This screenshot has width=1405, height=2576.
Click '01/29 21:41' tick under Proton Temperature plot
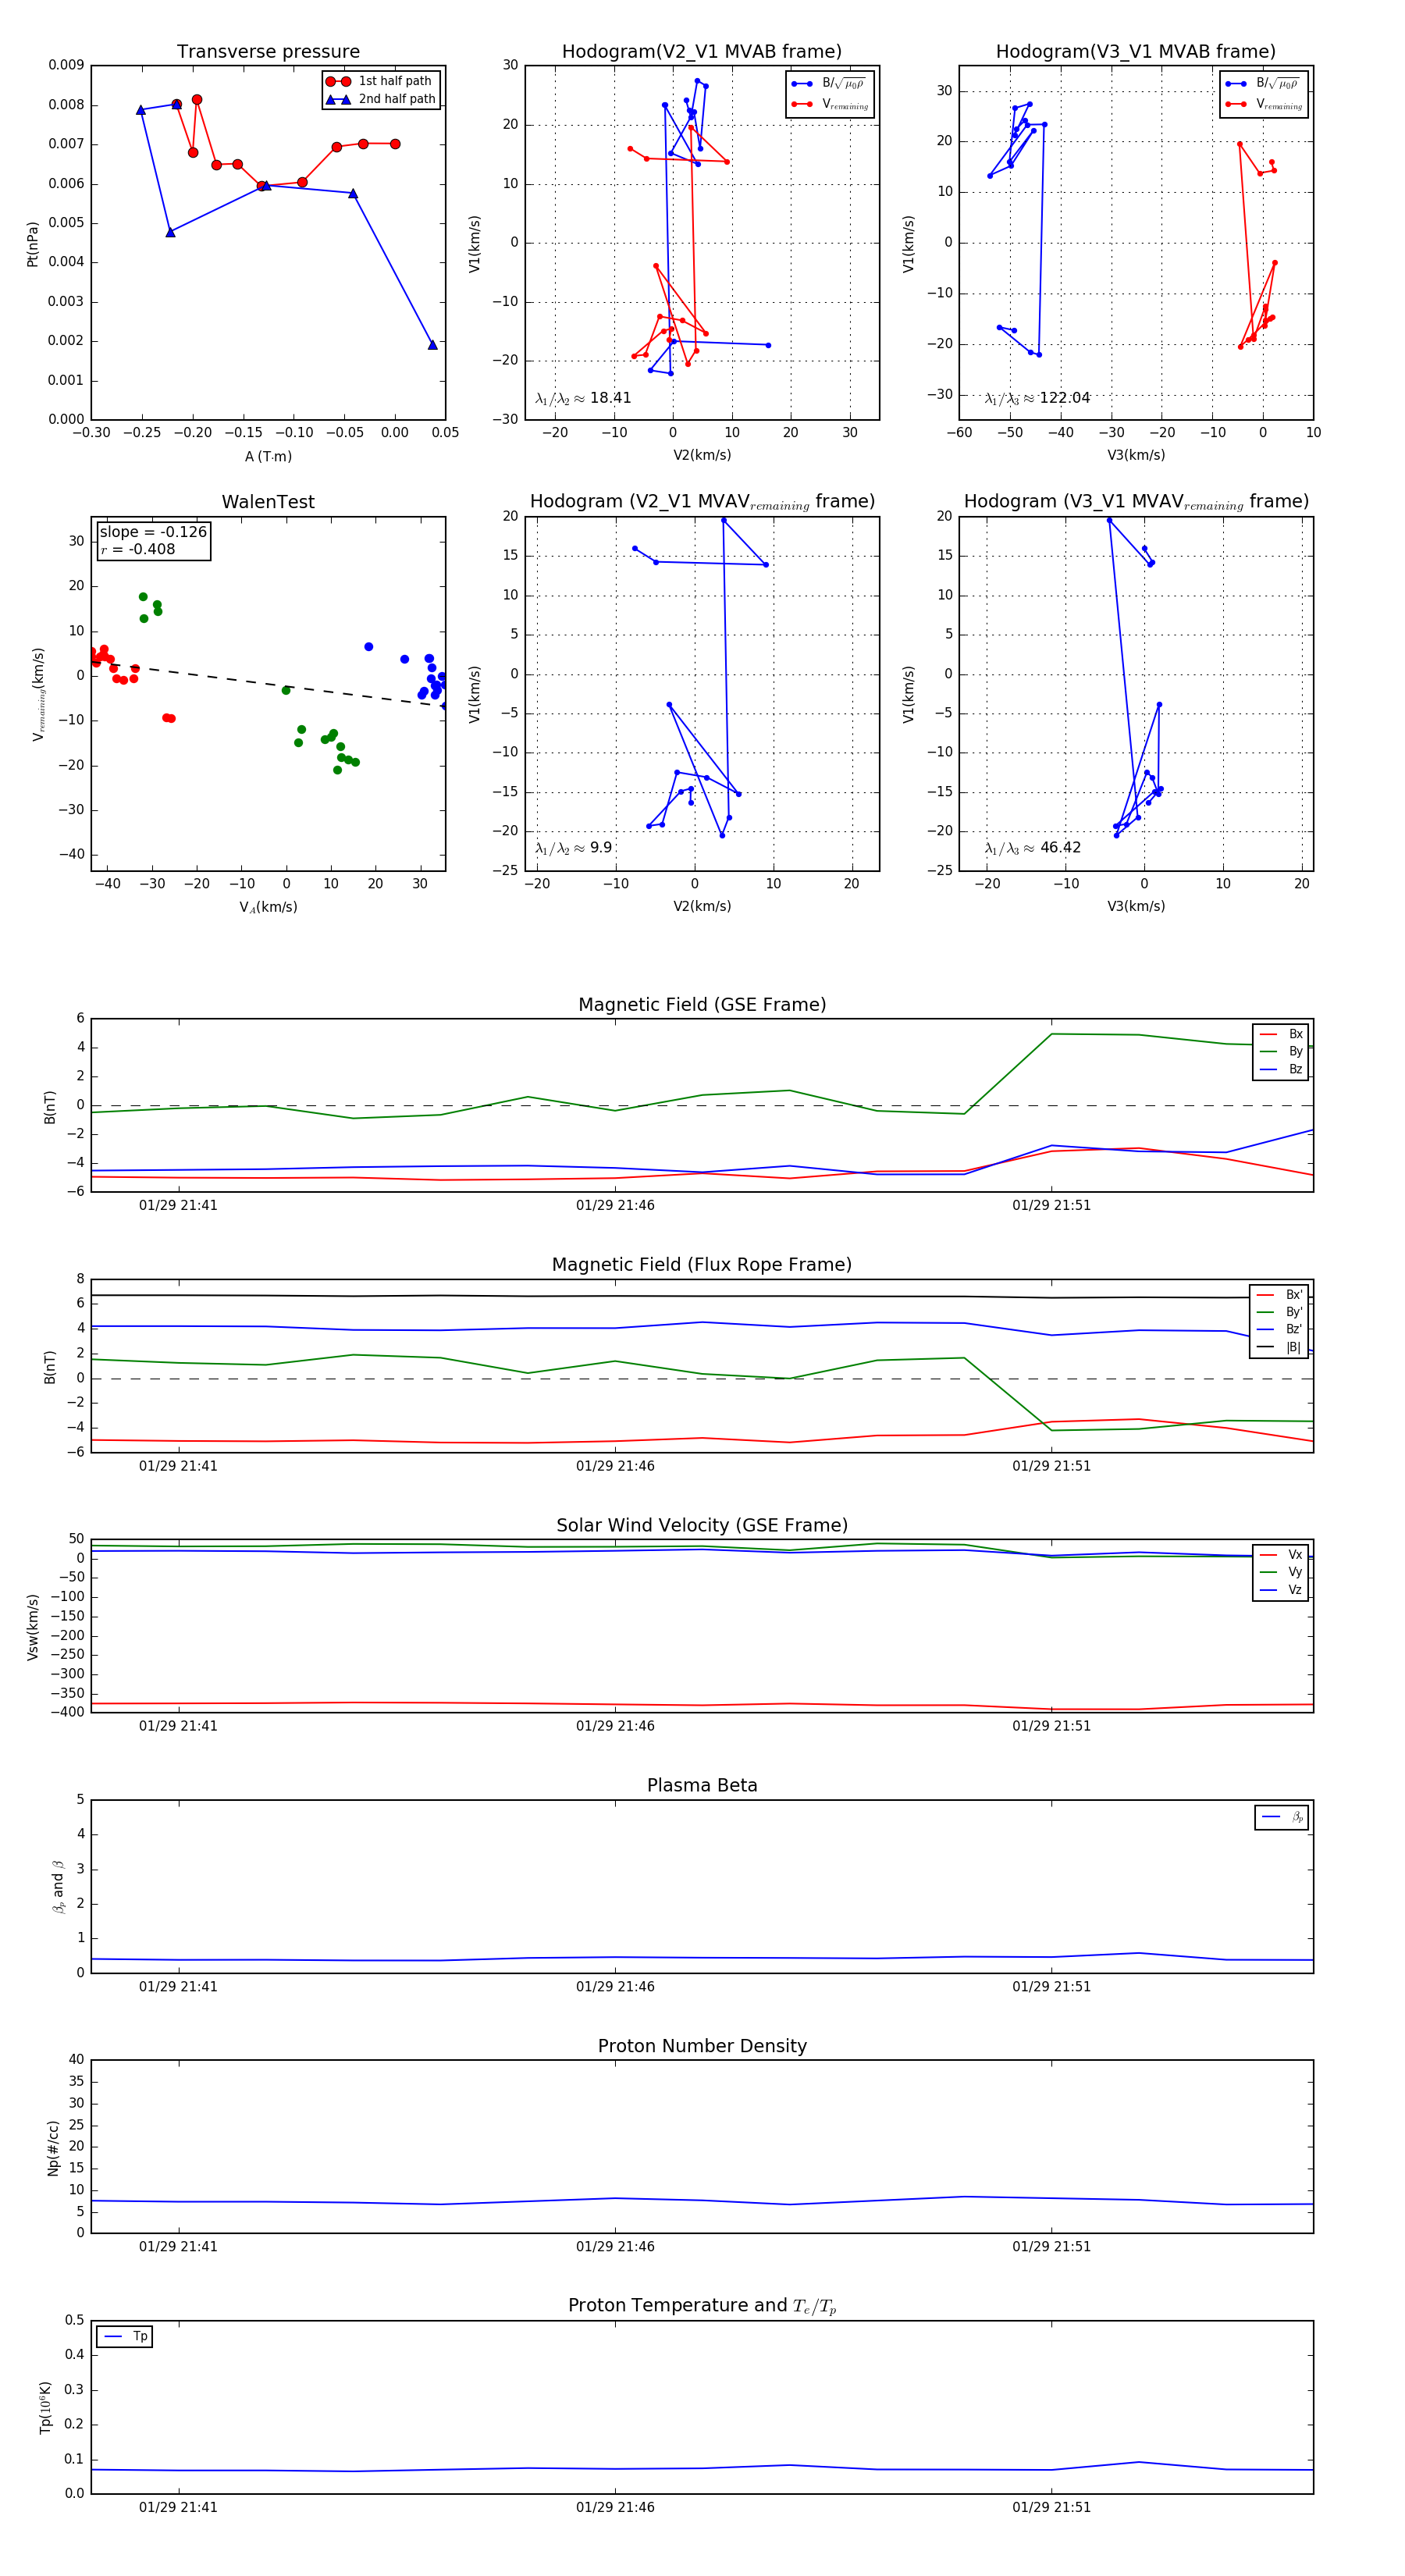(178, 2508)
